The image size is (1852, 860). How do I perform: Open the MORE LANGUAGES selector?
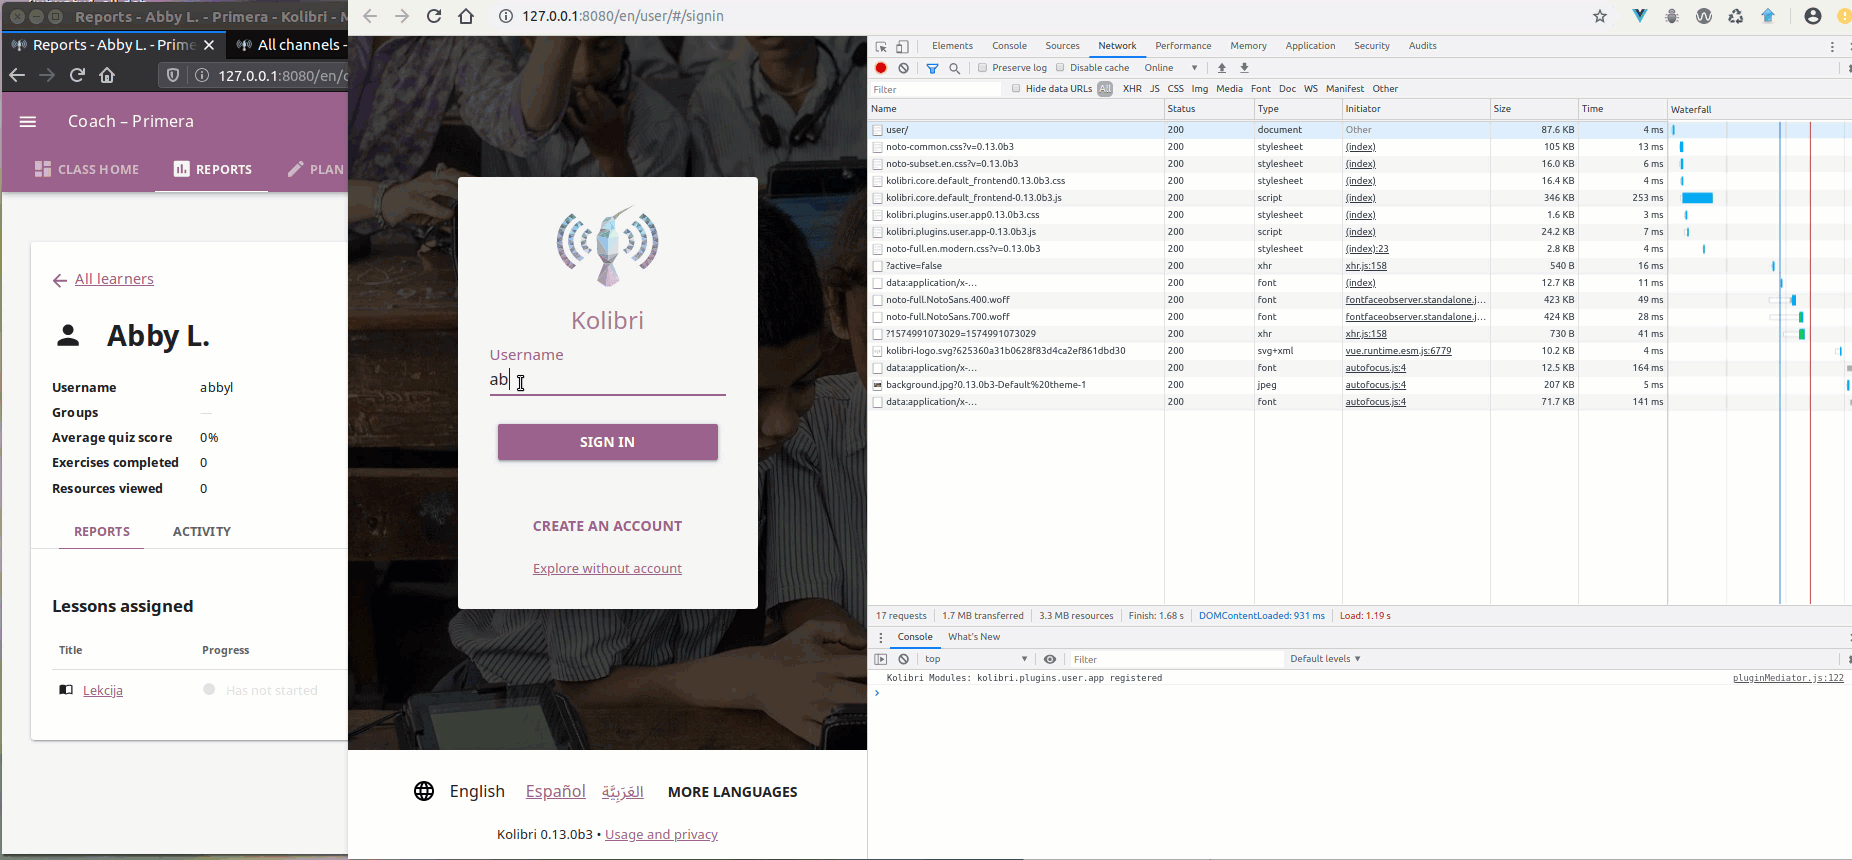[733, 792]
